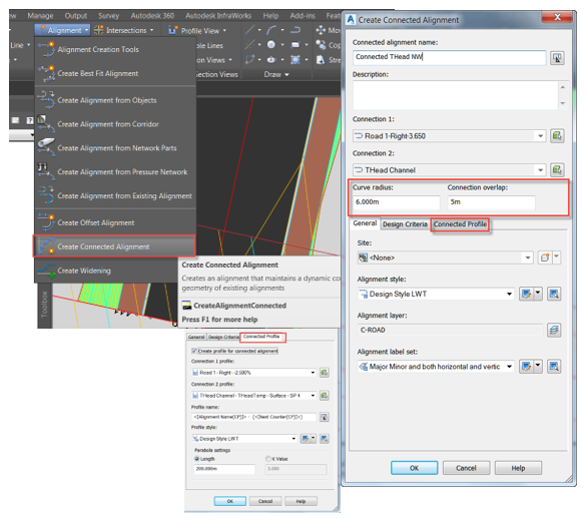Click Cancel in the Connected Profile panel
This screenshot has width=586, height=518.
coord(265,501)
